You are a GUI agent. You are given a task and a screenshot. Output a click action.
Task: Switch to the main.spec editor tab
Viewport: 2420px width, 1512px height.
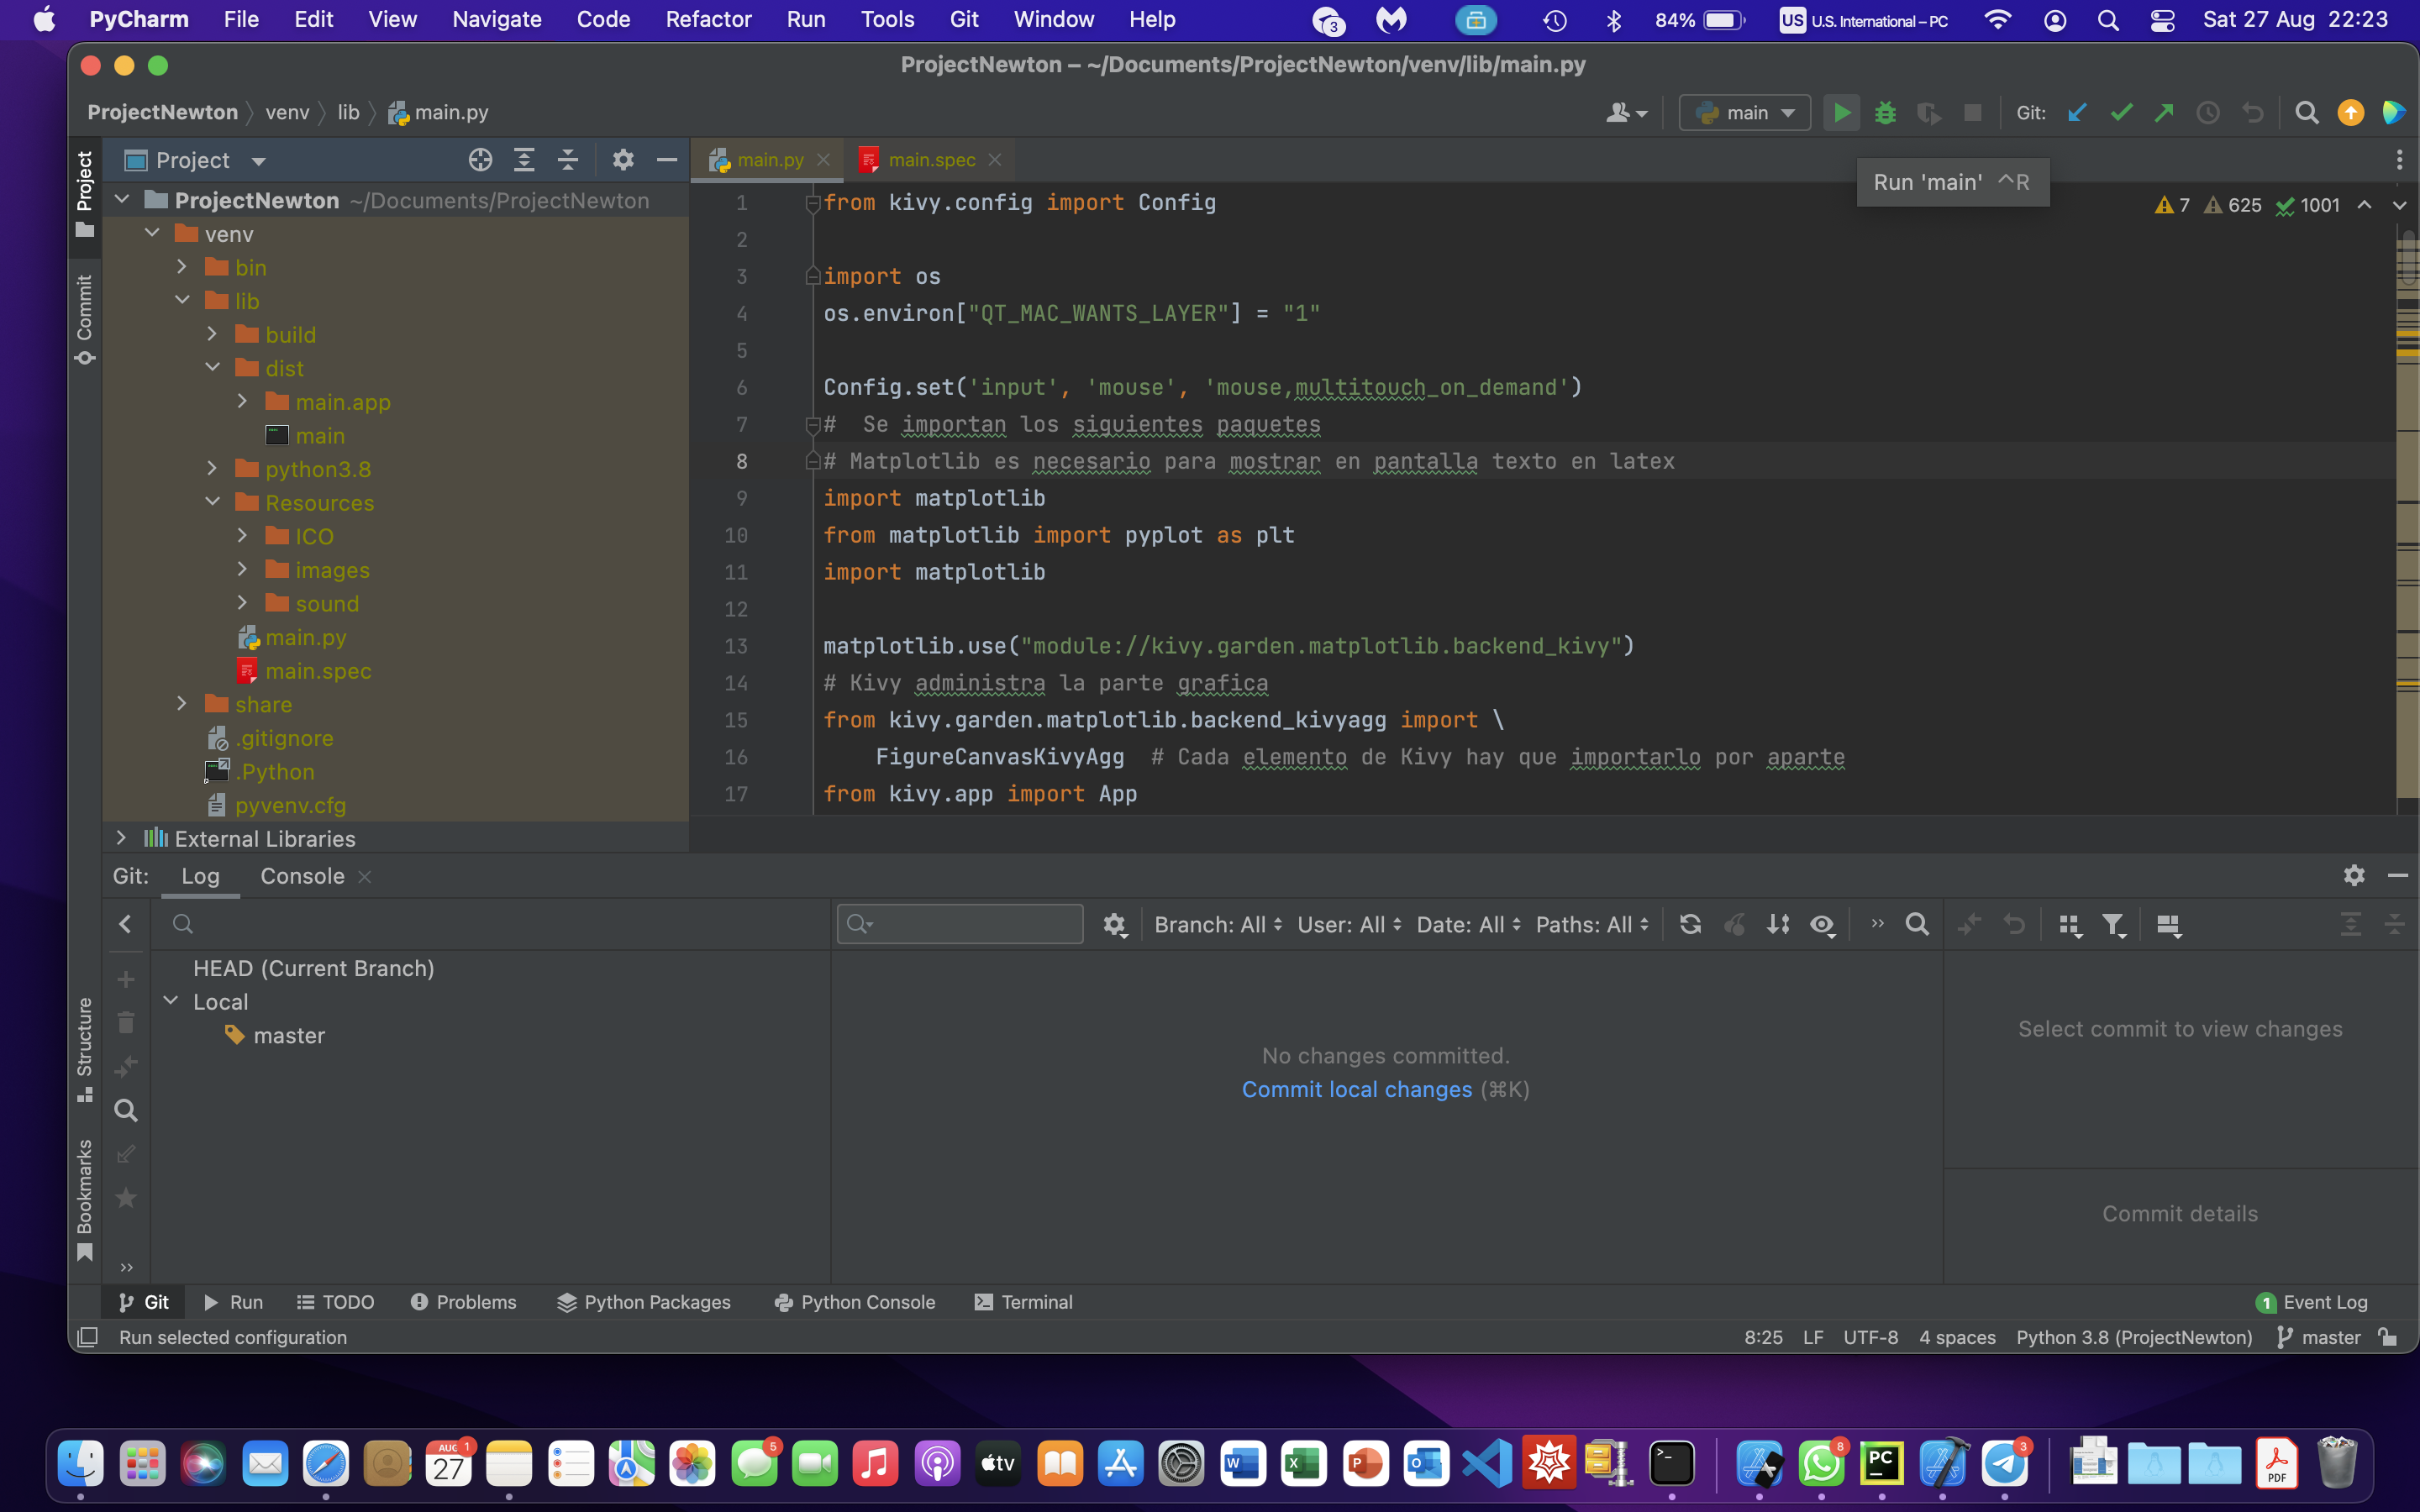coord(930,160)
